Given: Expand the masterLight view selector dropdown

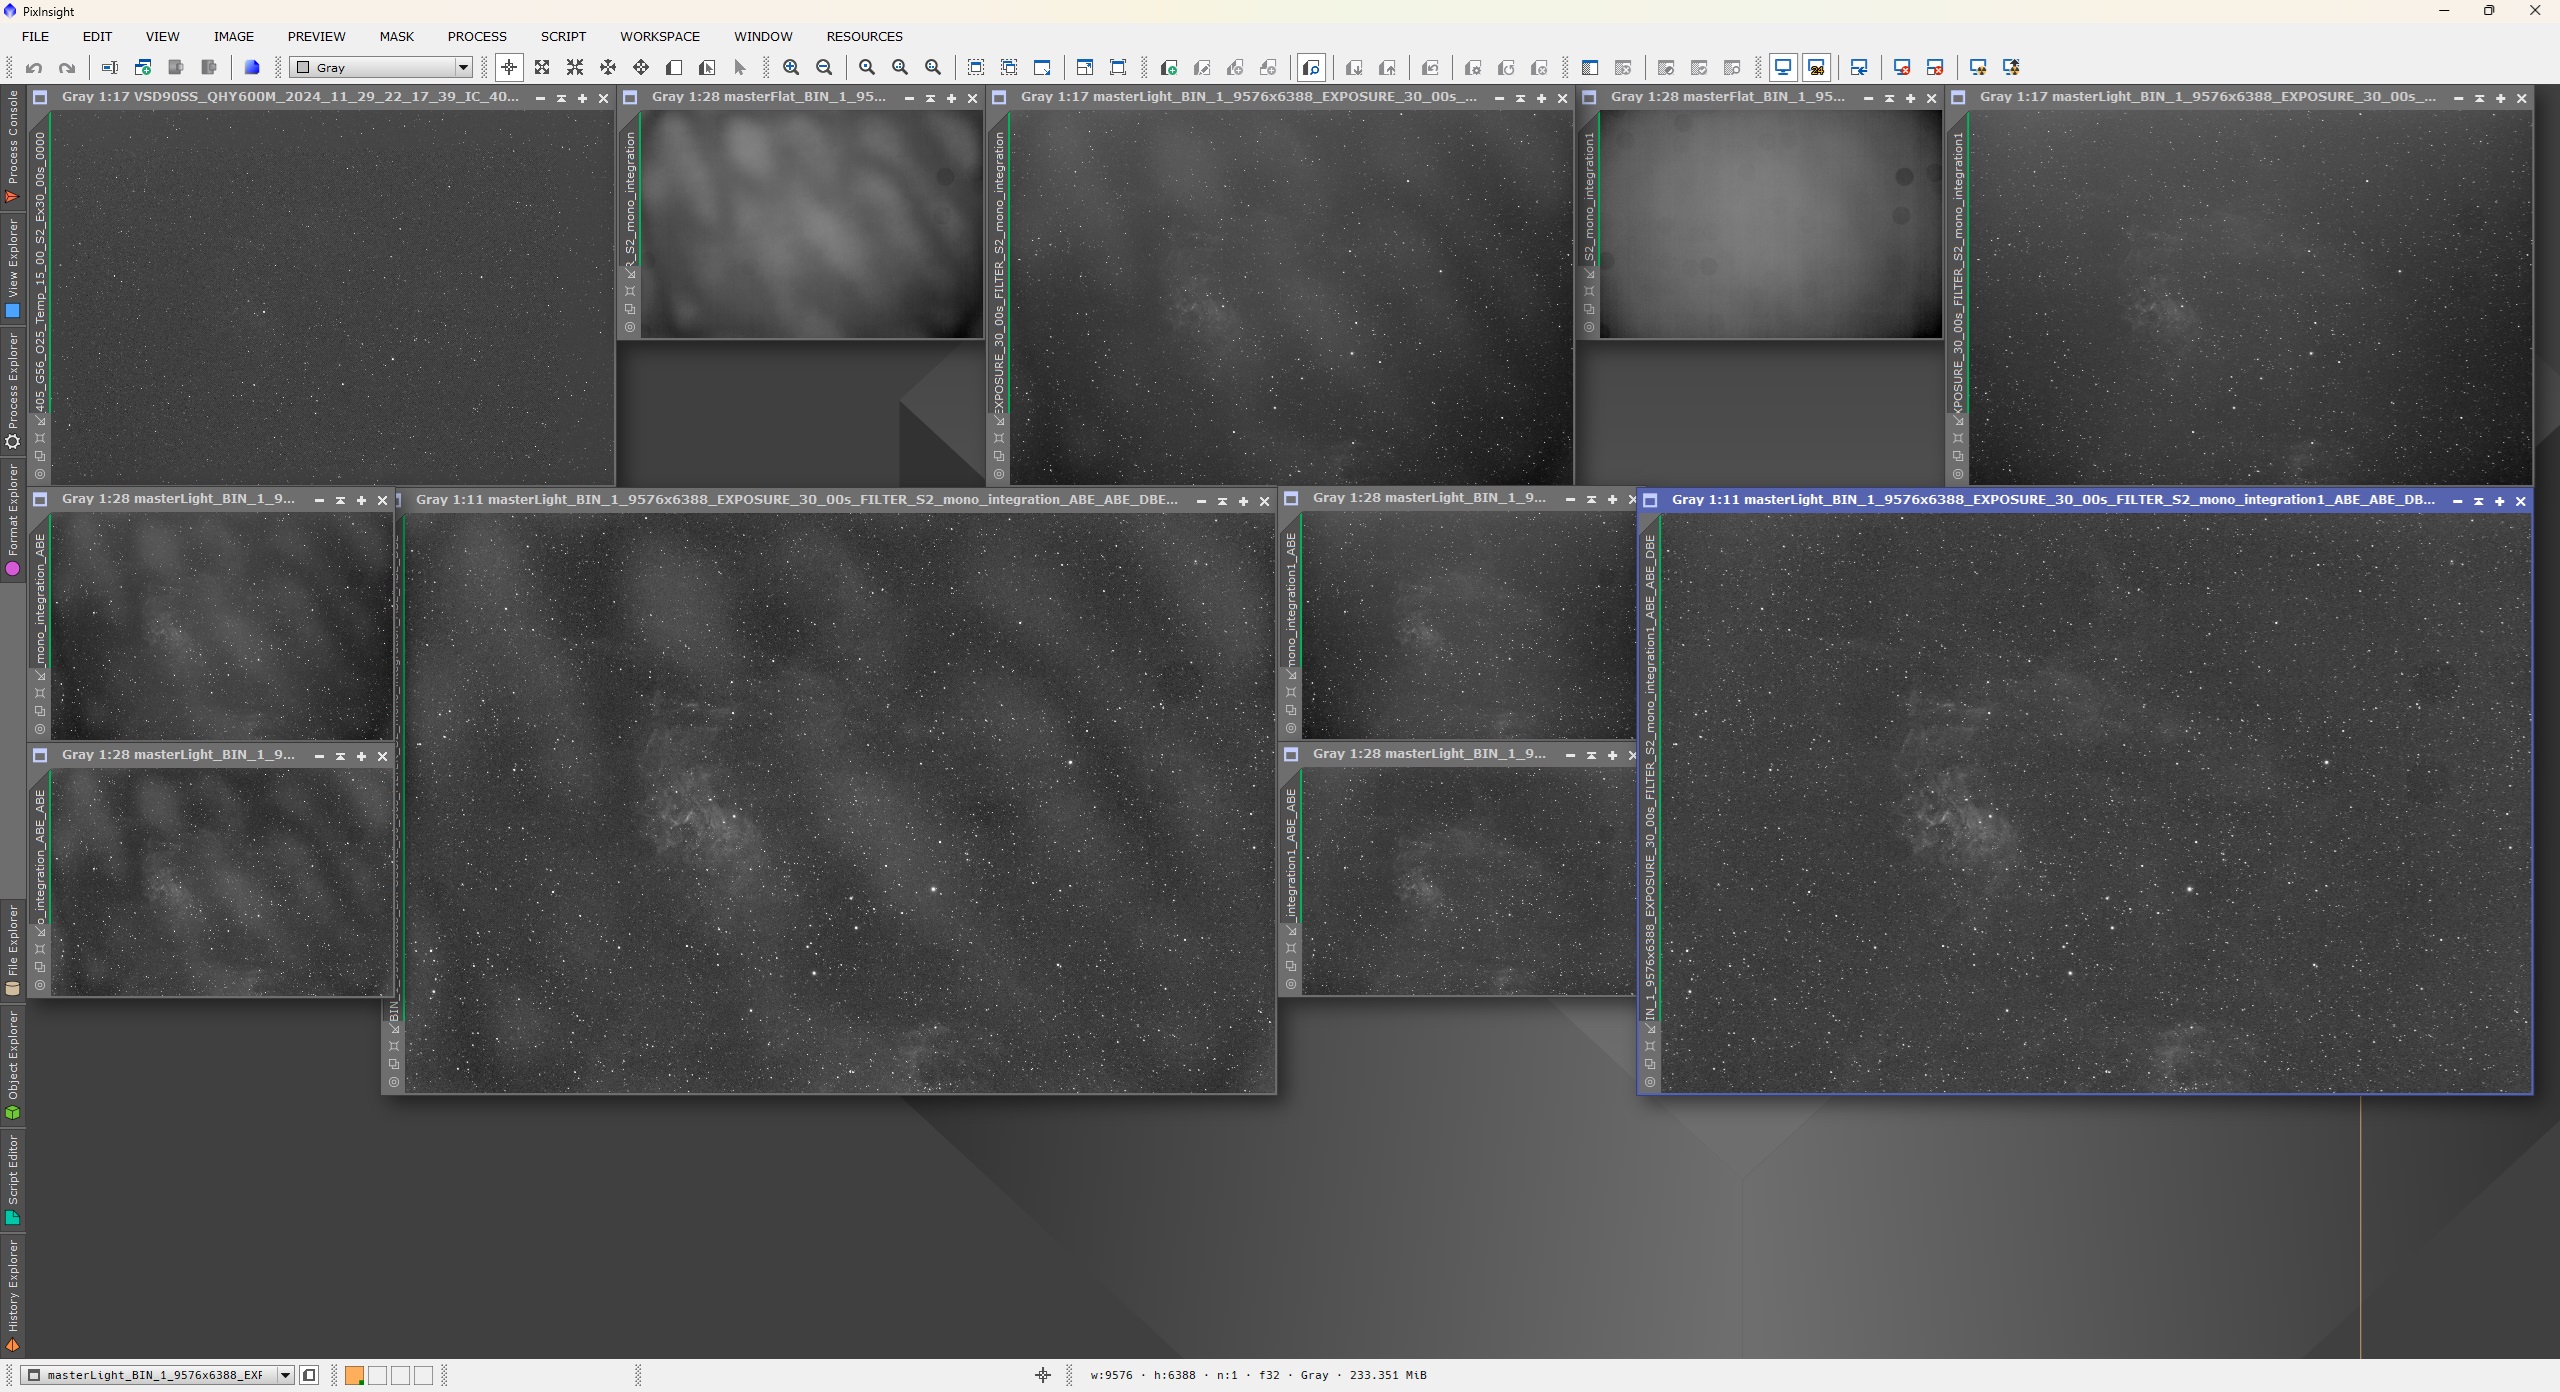Looking at the screenshot, I should click(x=285, y=1375).
